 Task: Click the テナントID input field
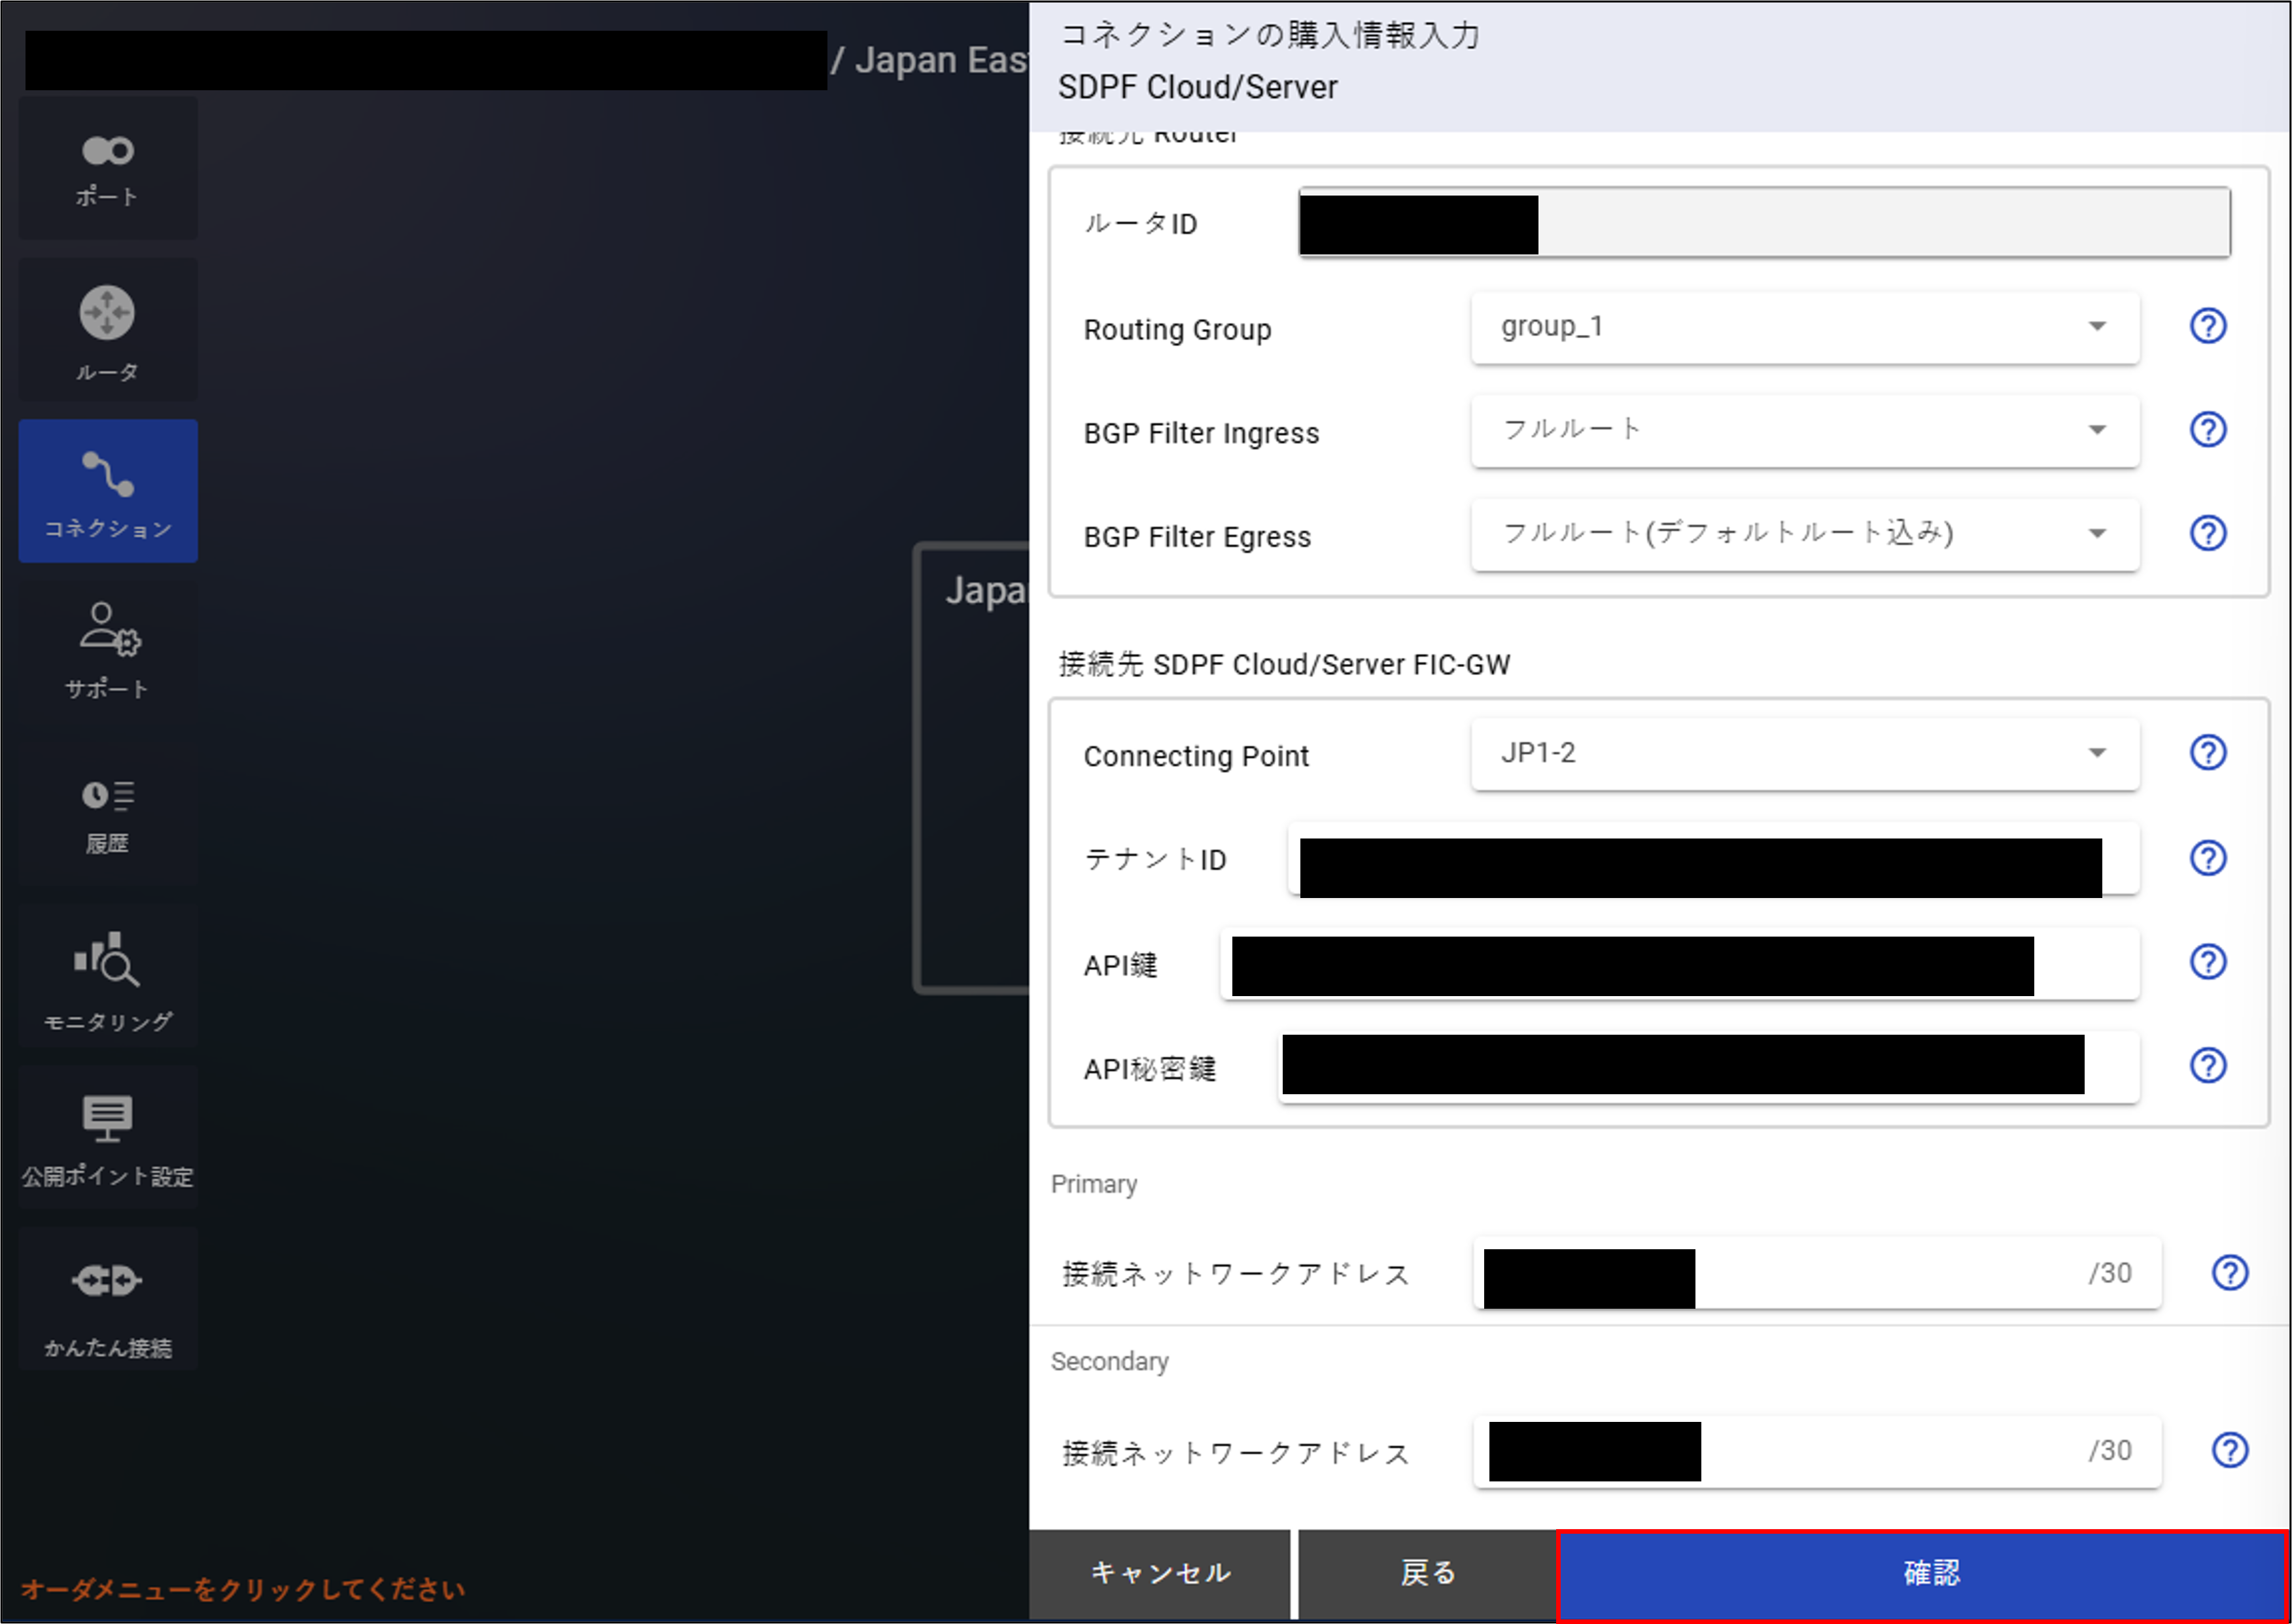[1713, 859]
